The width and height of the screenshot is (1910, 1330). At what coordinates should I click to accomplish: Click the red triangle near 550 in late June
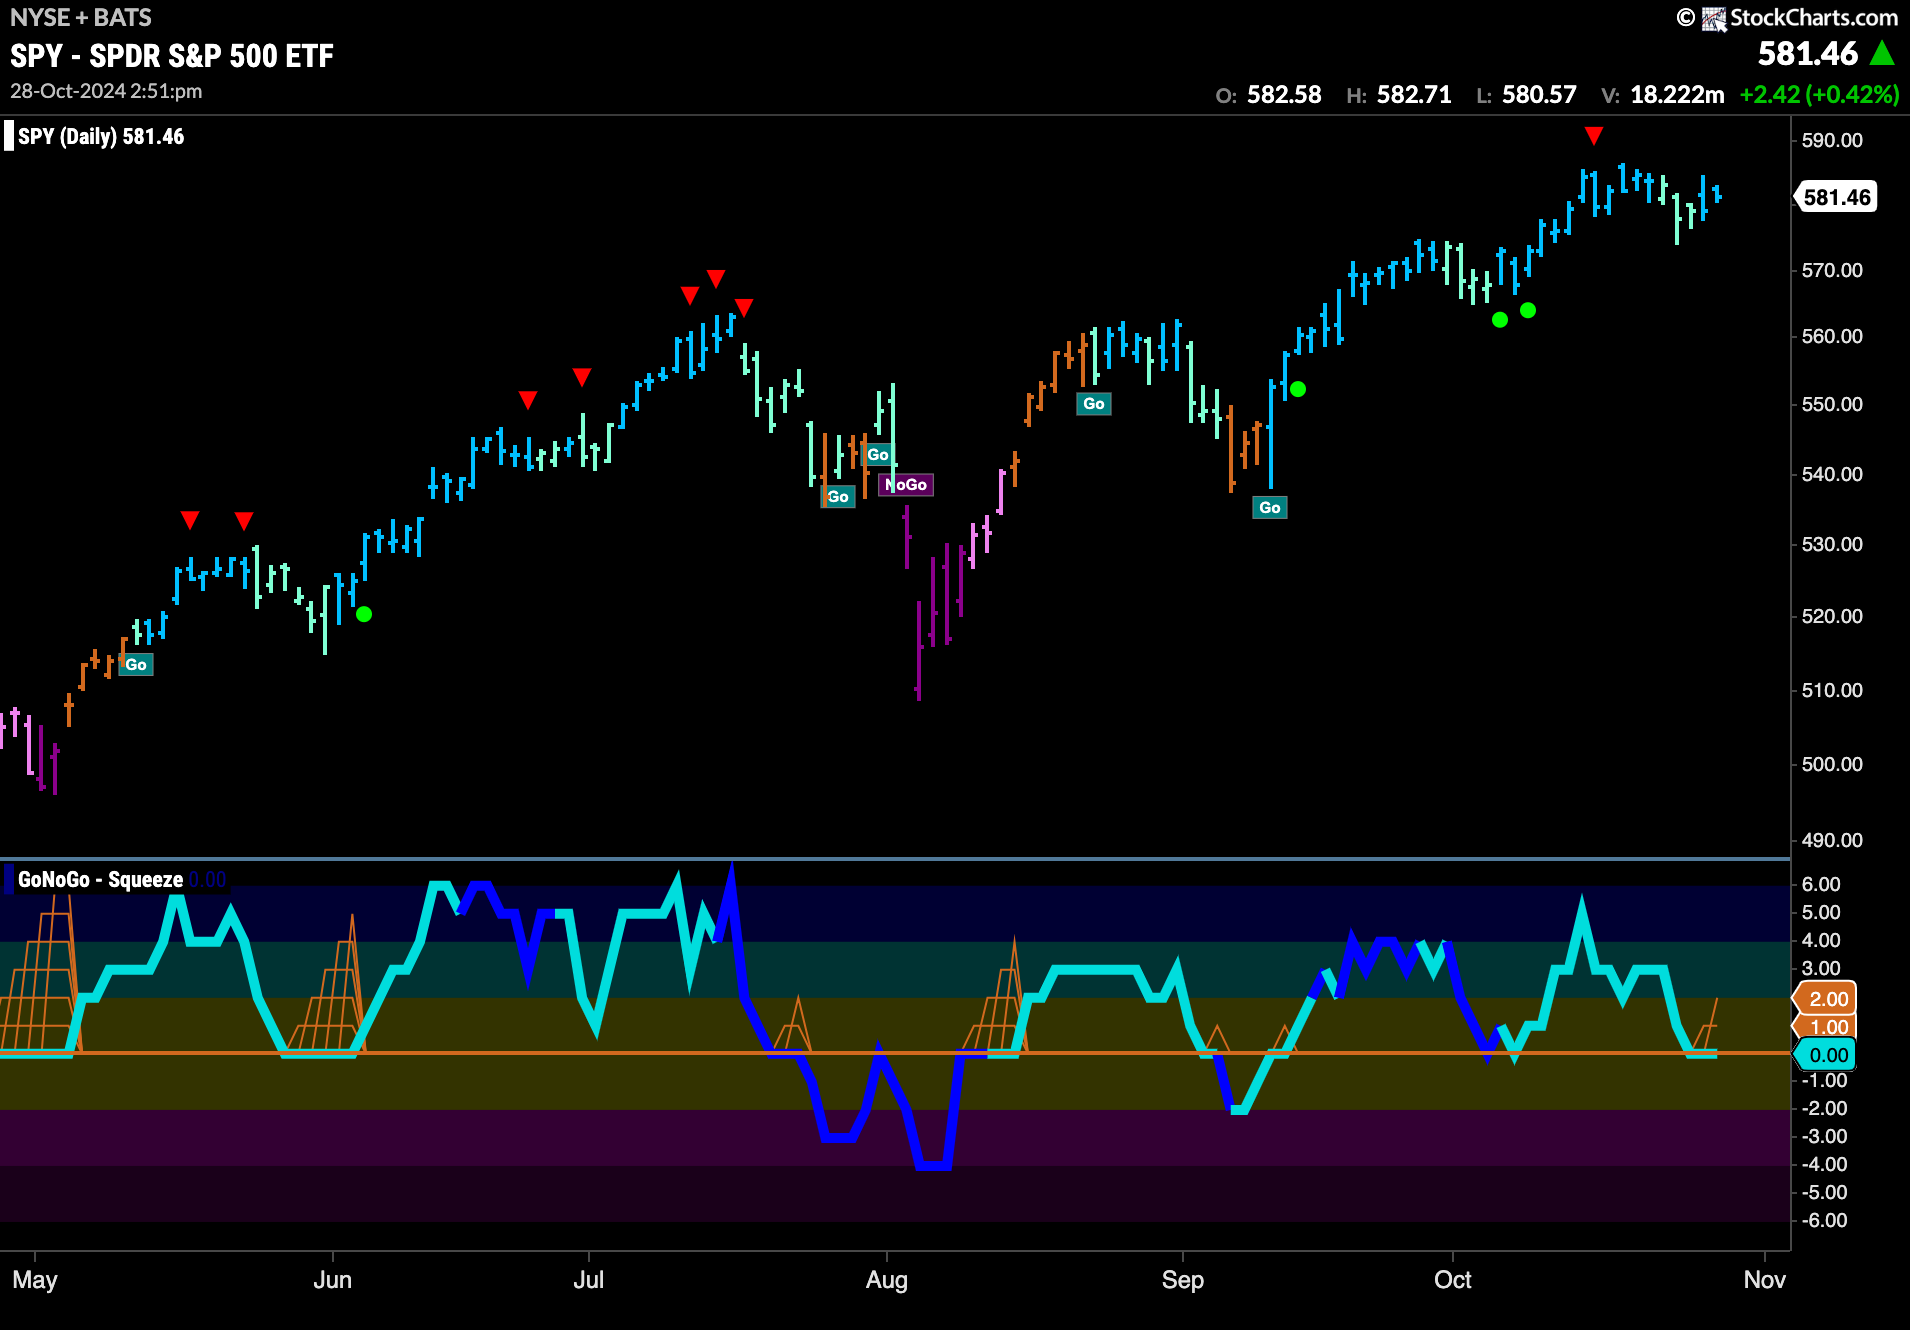(x=528, y=400)
